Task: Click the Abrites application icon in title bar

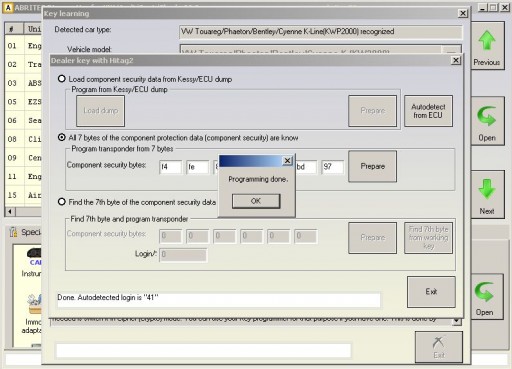Action: coord(8,7)
